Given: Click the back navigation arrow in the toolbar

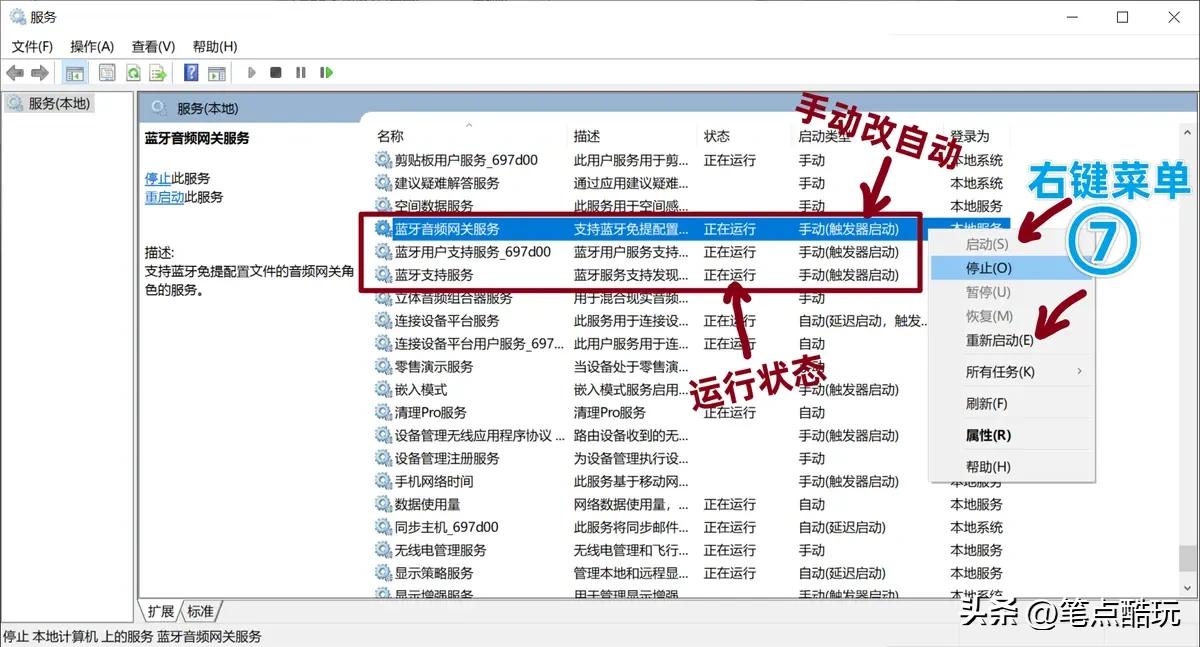Looking at the screenshot, I should point(14,72).
